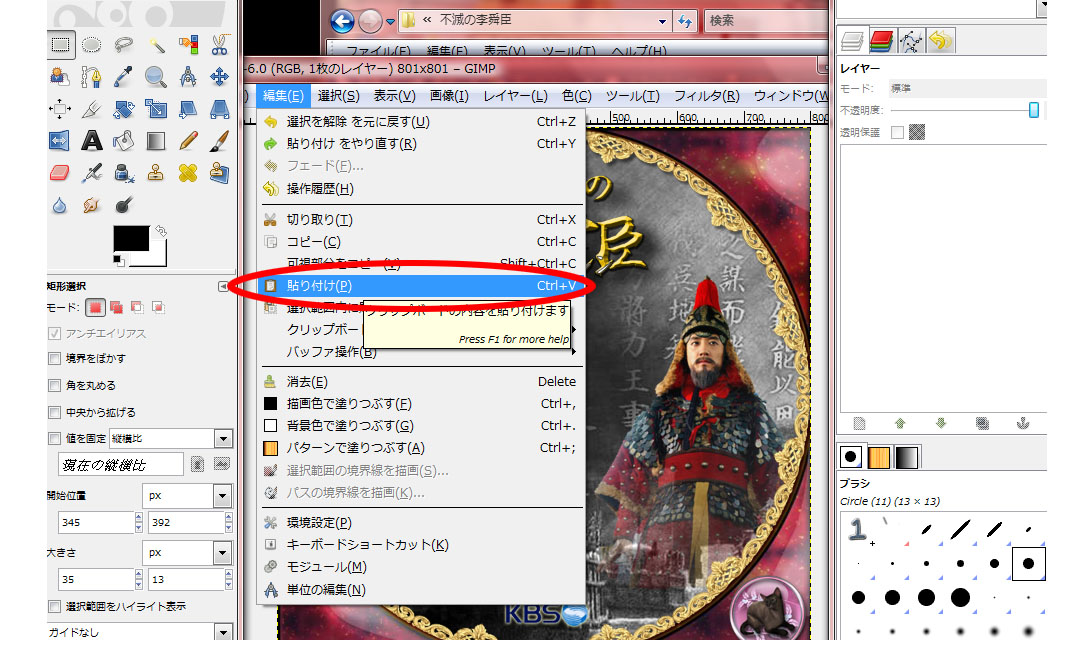Select the Perspective Clone tool
Image resolution: width=1077 pixels, height=652 pixels.
tap(219, 172)
